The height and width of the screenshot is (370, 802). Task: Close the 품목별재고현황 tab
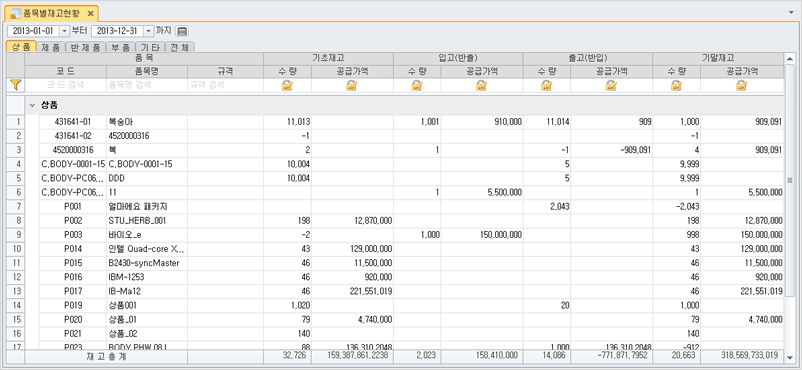click(x=91, y=13)
